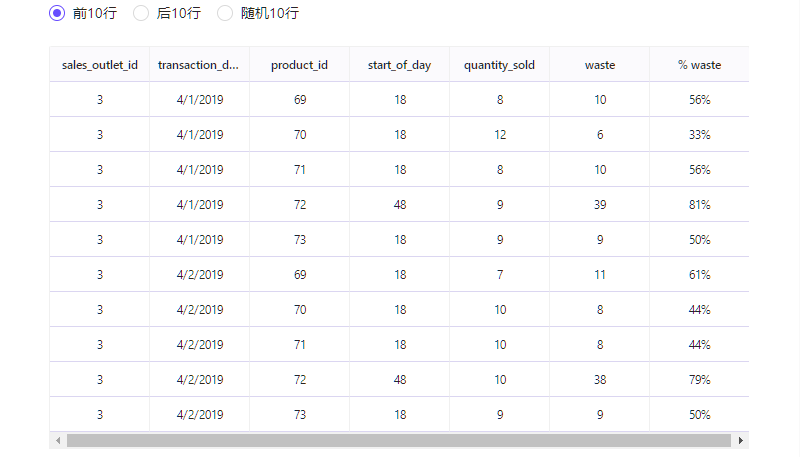Click the quantity_sold column header

pyautogui.click(x=499, y=65)
